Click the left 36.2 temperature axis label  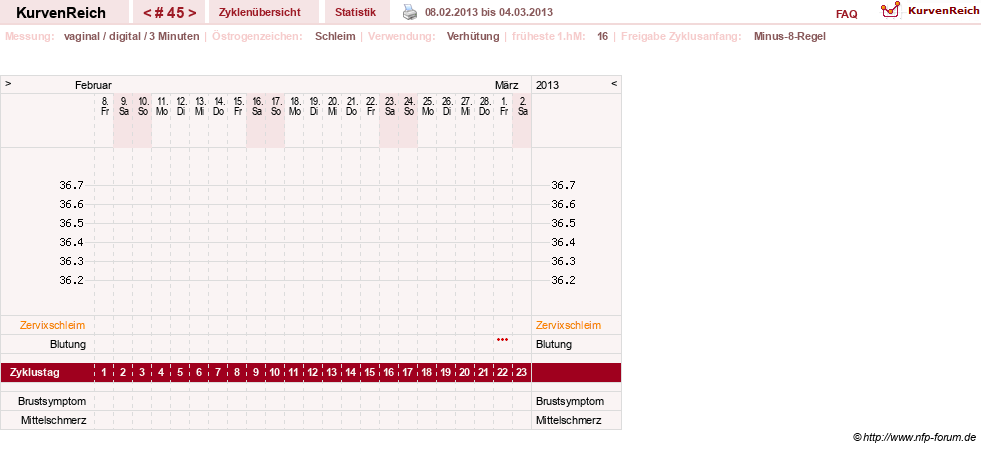(x=71, y=280)
